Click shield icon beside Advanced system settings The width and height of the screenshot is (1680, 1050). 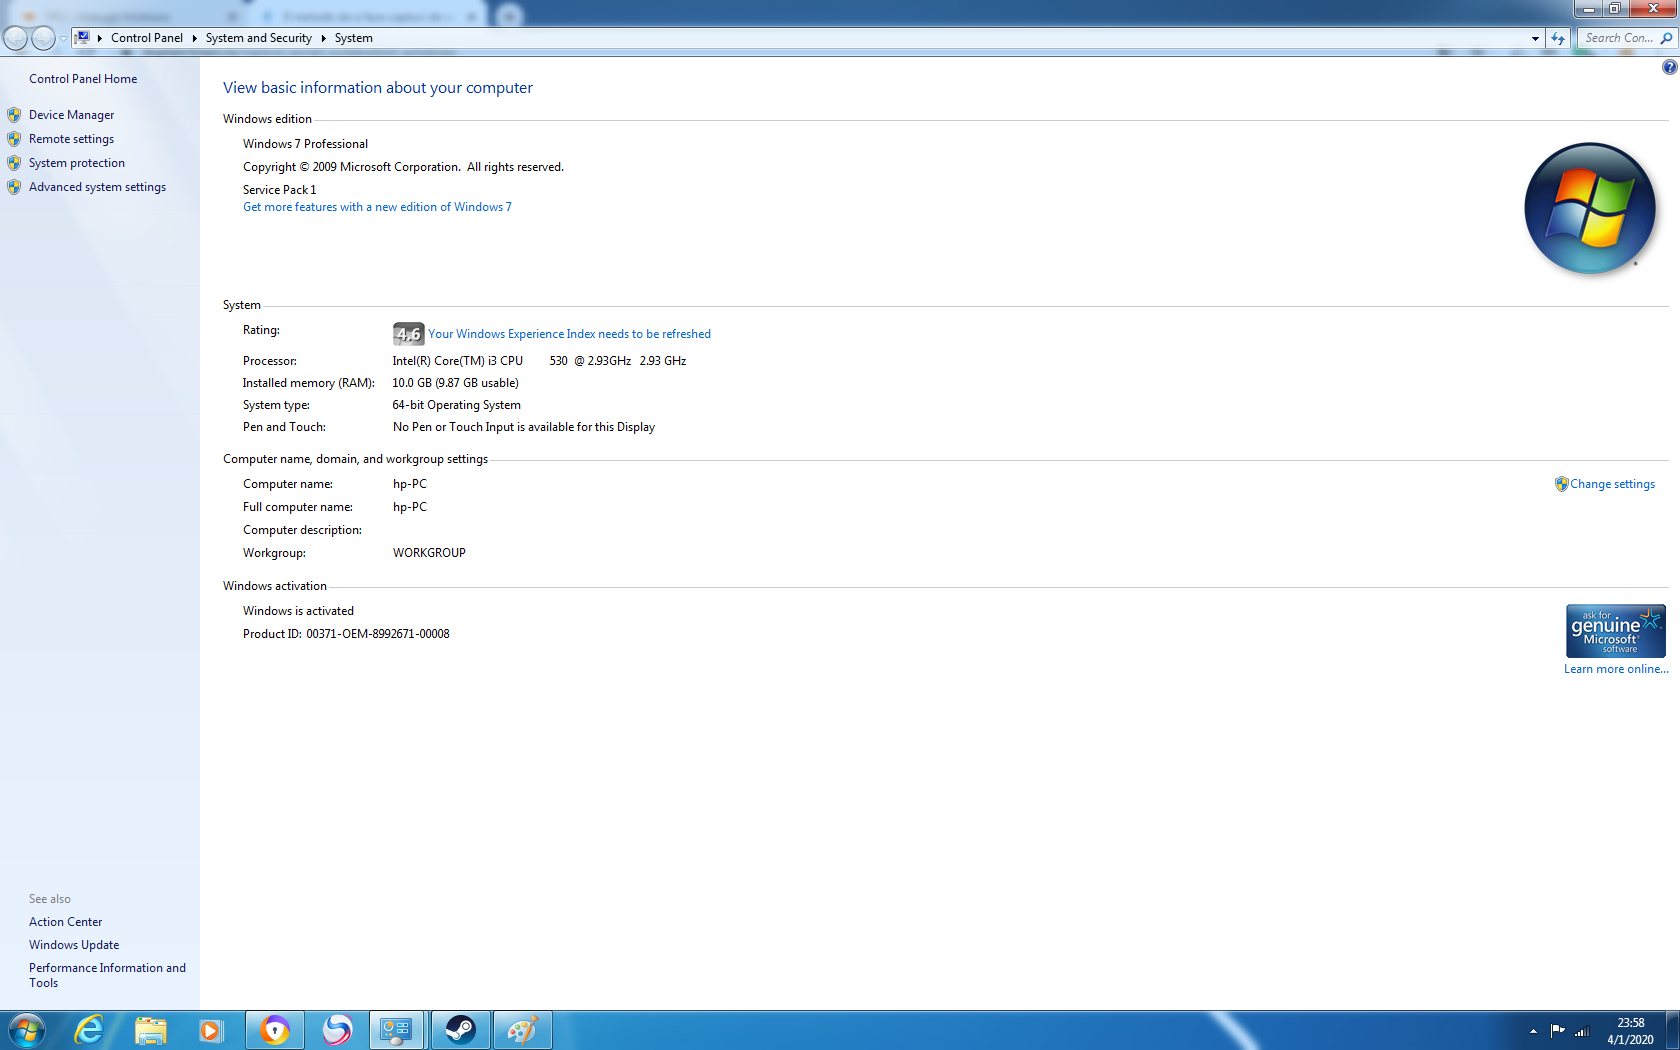pos(14,187)
